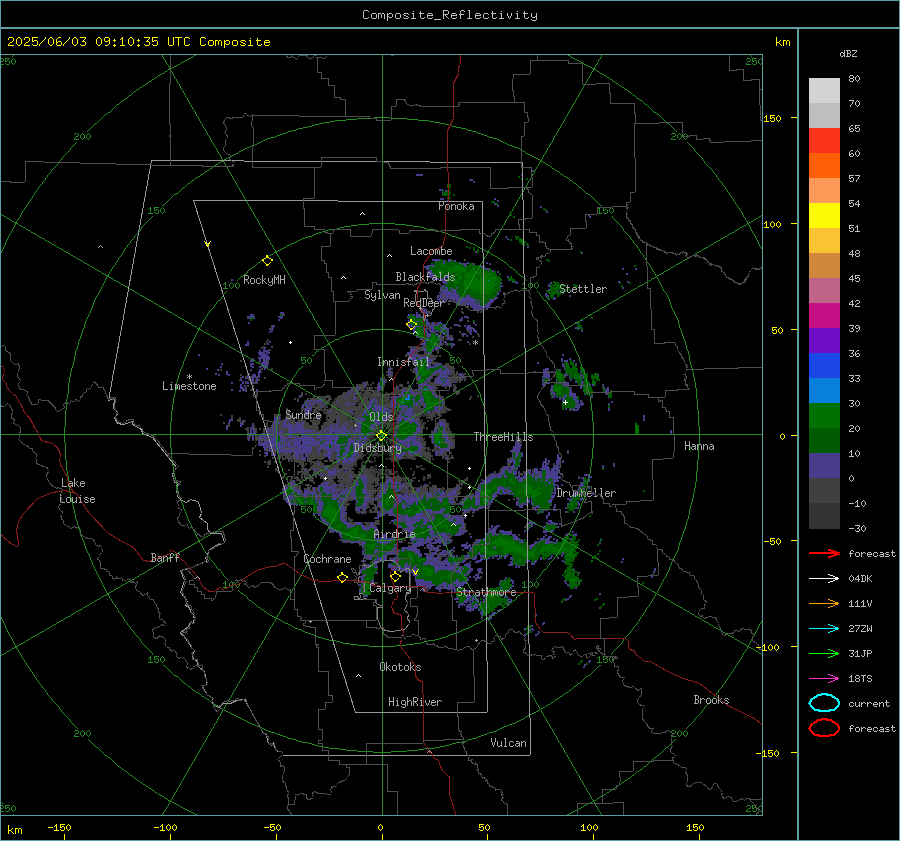
Task: Click the Calgary city label
Action: click(x=390, y=588)
